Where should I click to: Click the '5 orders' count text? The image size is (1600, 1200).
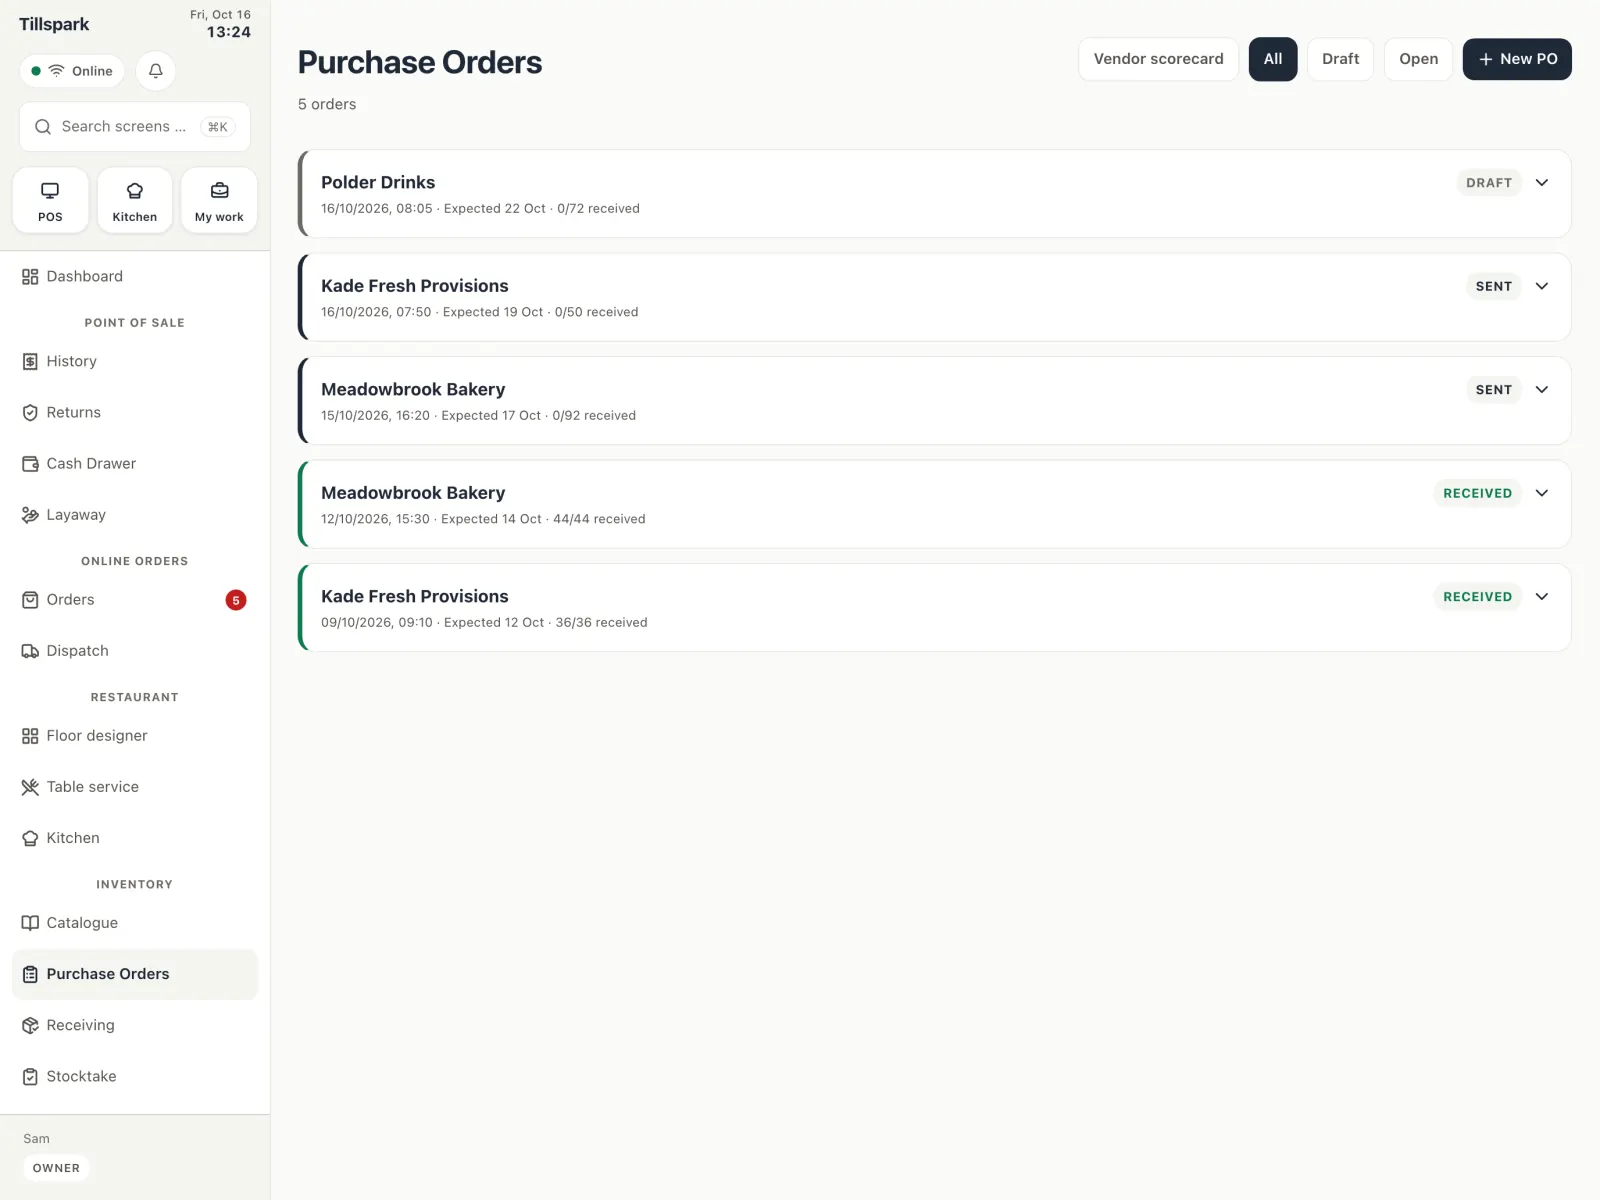pos(327,104)
